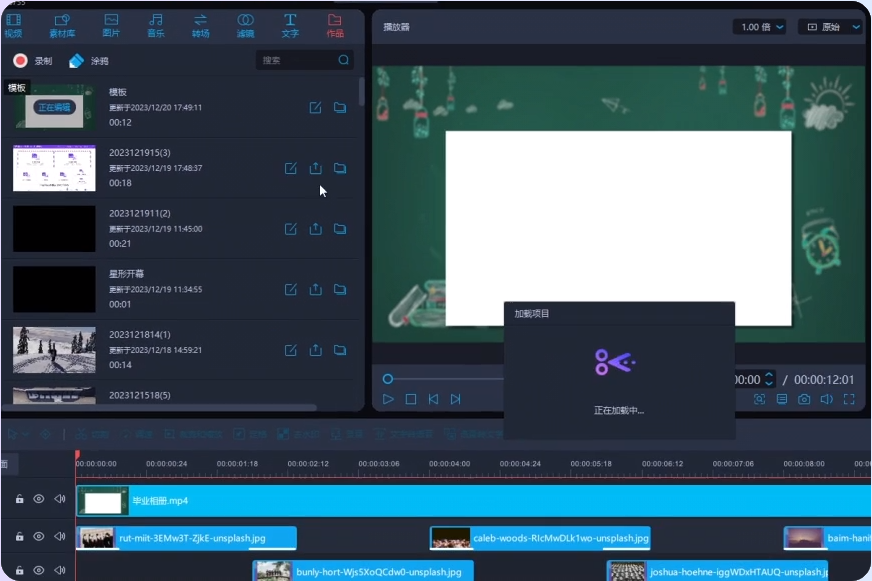872x581 pixels.
Task: Mute the 毕业相册.mp4 track
Action: 60,499
